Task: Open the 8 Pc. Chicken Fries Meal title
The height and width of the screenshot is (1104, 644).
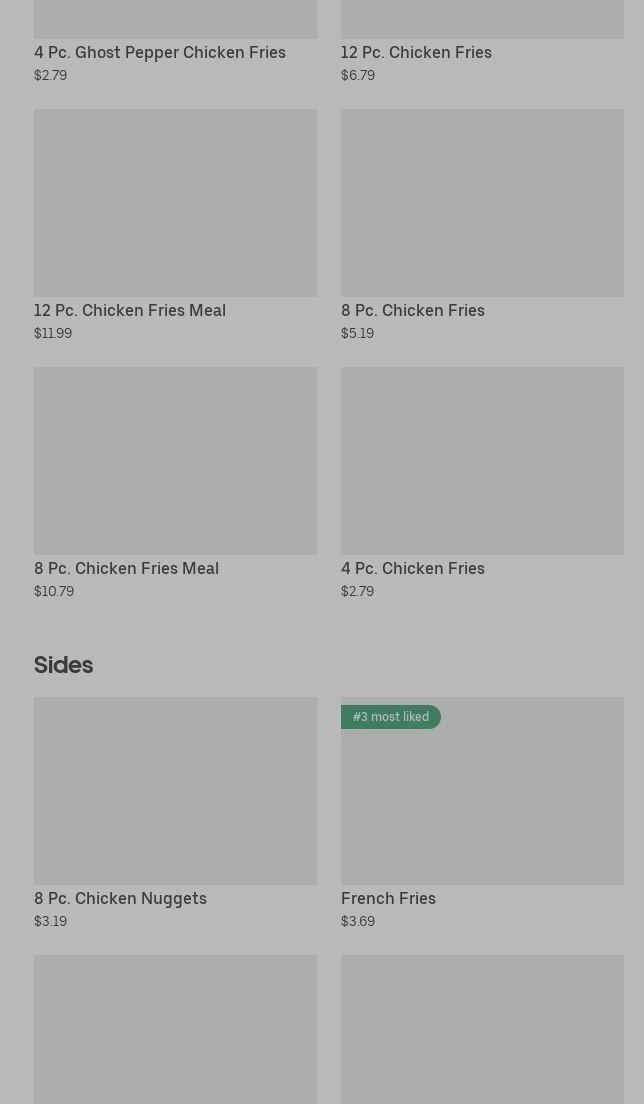Action: 126,568
